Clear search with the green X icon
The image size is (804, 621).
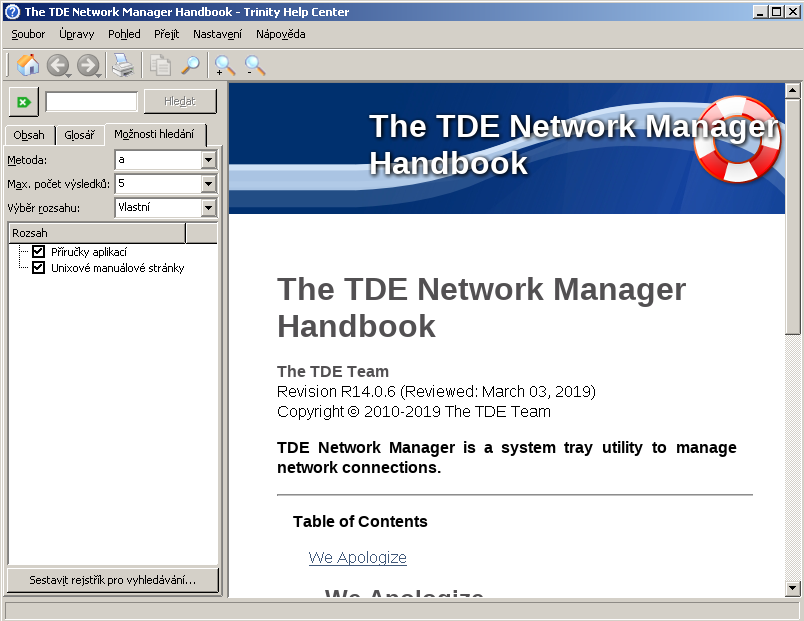[x=24, y=102]
